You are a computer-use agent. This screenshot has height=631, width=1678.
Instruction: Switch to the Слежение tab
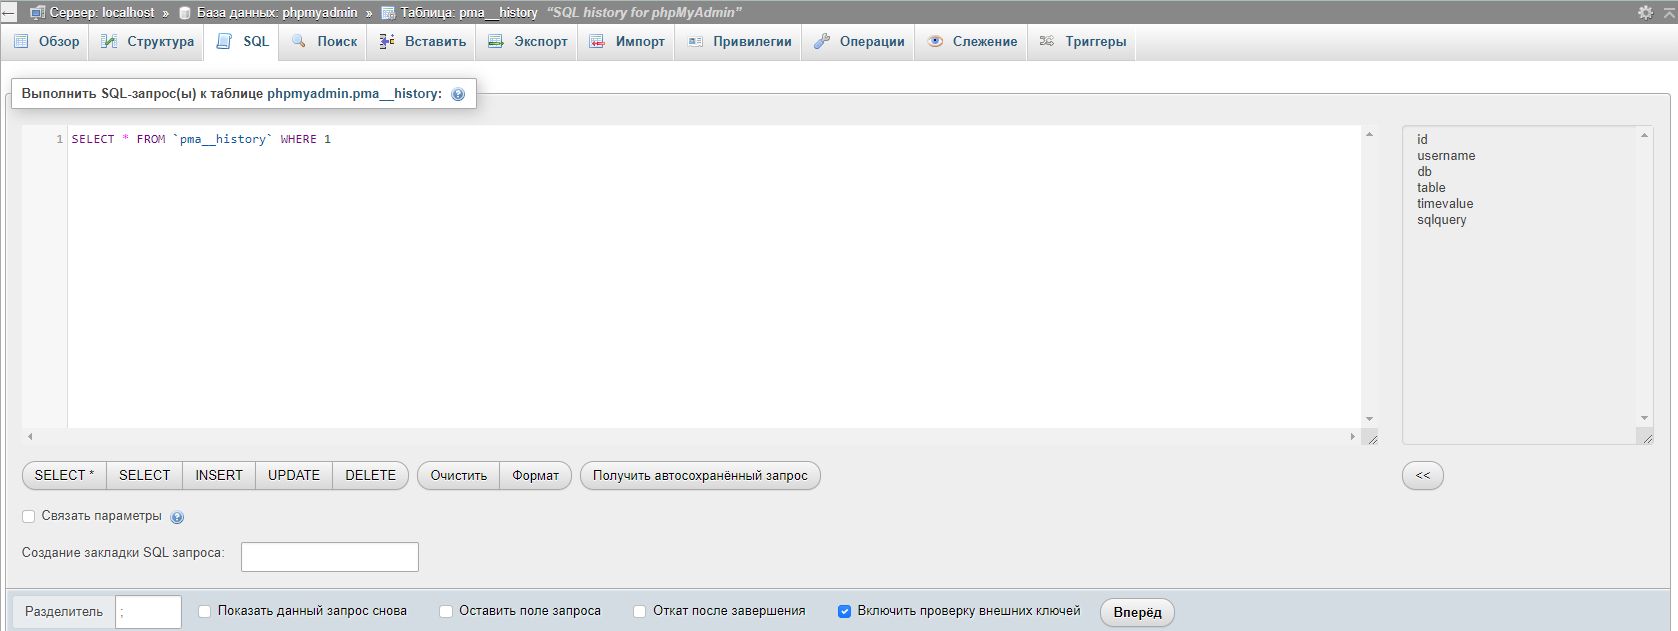coord(972,42)
